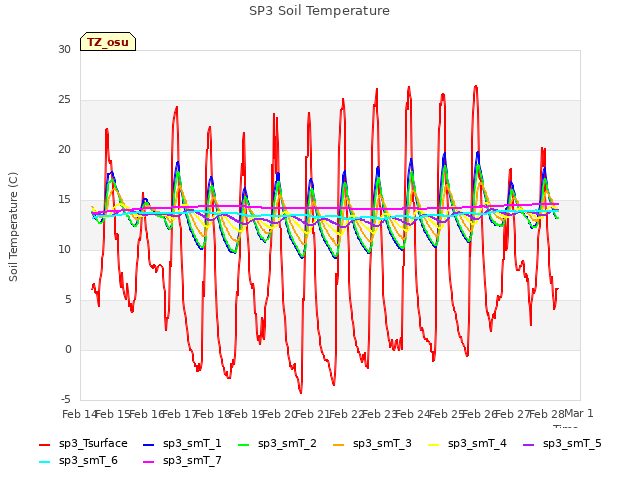The width and height of the screenshot is (640, 480).
Task: Toggle sp3_smT_1 legend entry
Action: pyautogui.click(x=182, y=444)
